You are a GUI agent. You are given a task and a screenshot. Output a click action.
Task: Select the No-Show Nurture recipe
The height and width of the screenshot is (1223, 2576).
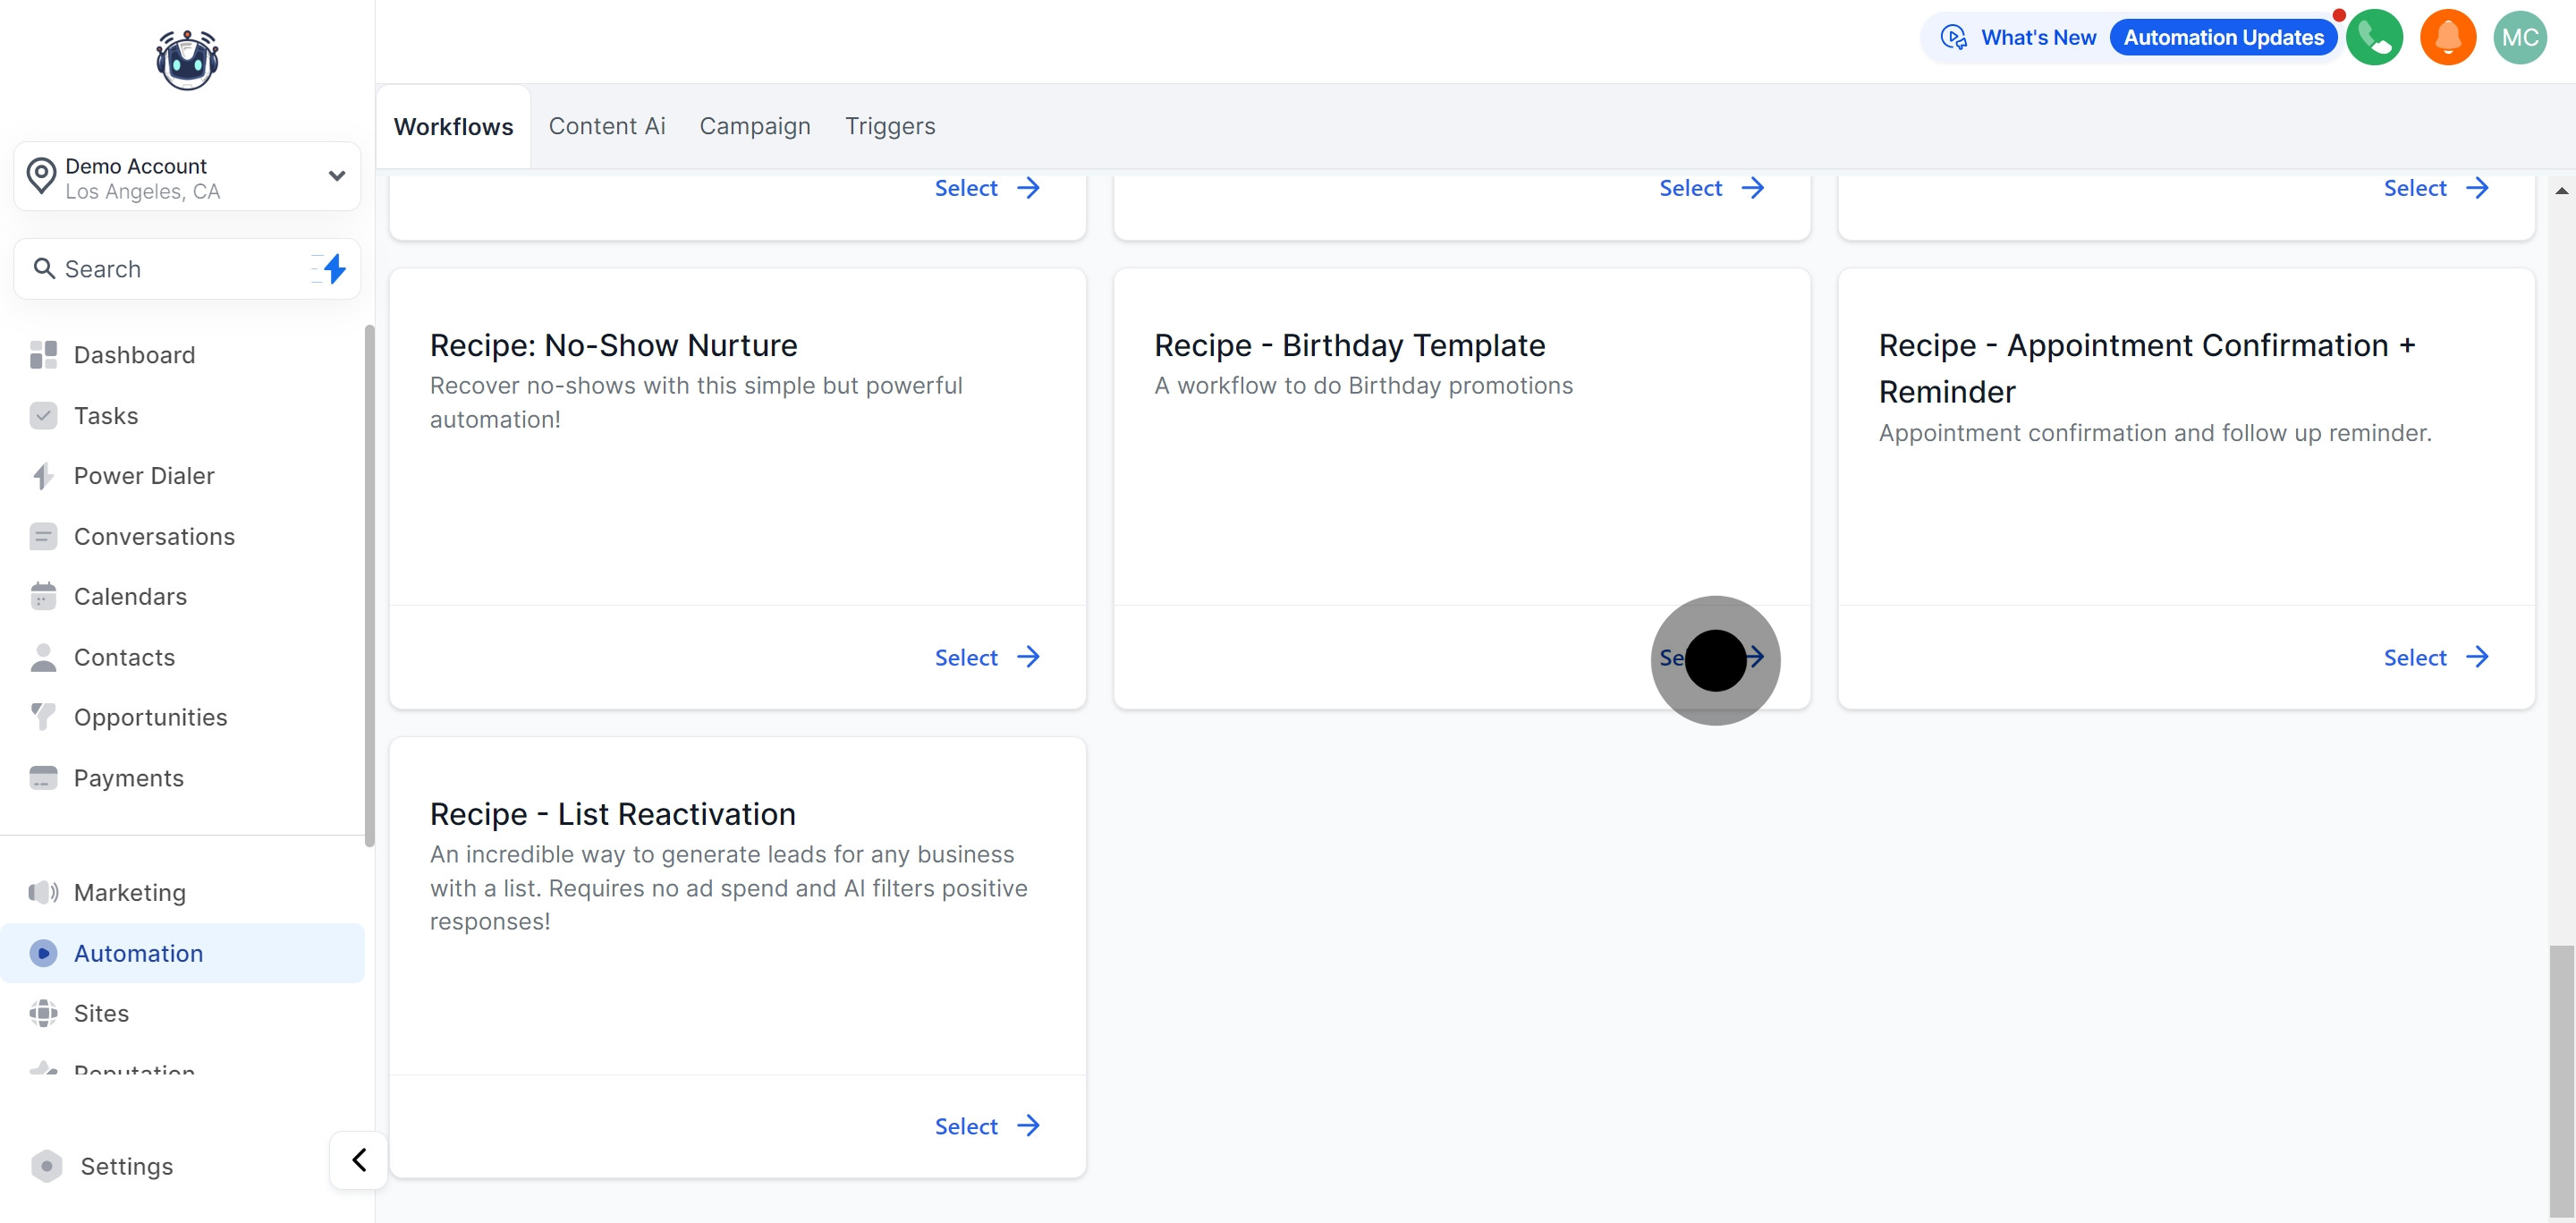pos(986,657)
